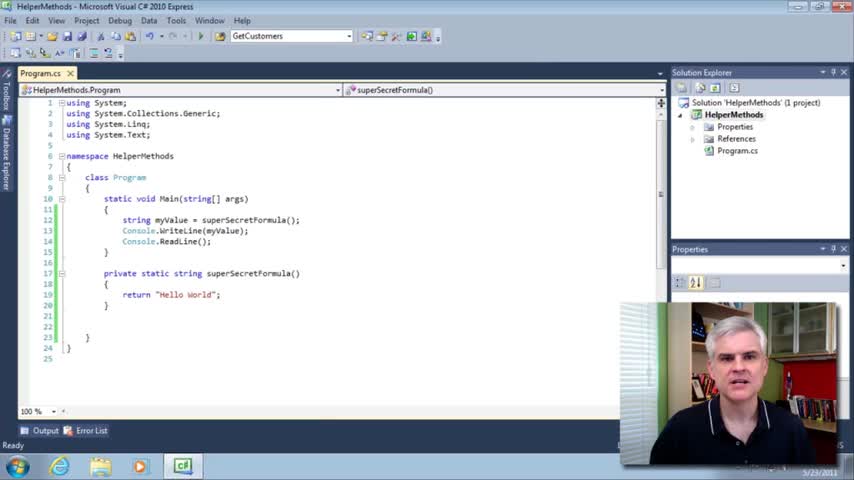854x480 pixels.
Task: Collapse the Main method code block
Action: coord(62,199)
